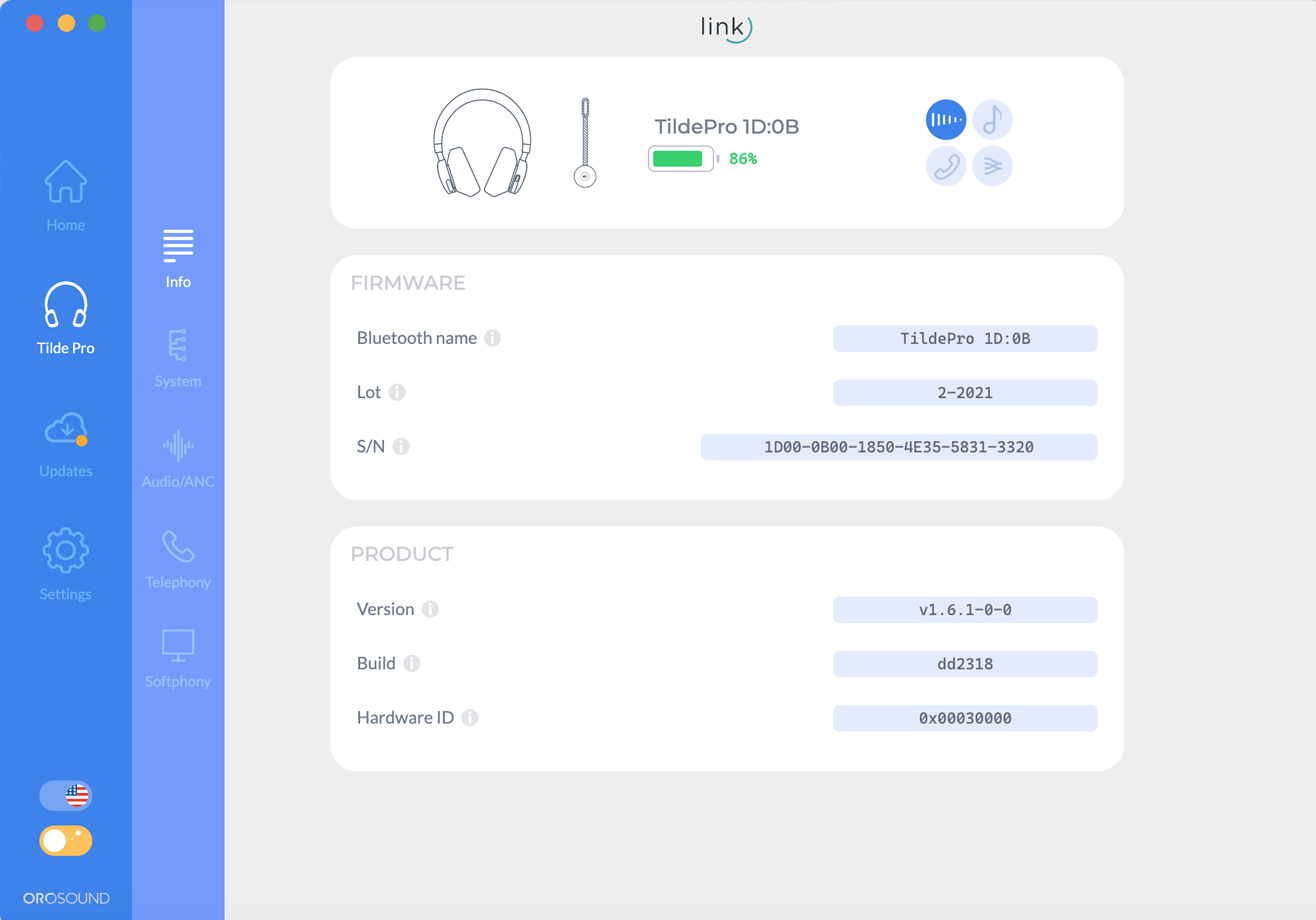This screenshot has height=920, width=1316.
Task: Click the detachable microphone boom illustration
Action: 586,143
